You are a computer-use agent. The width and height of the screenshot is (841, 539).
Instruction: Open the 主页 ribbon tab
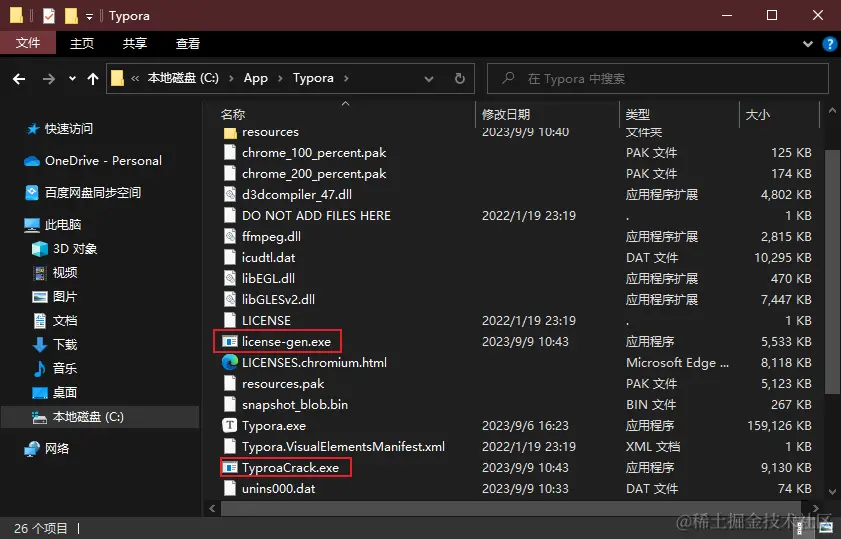tap(82, 43)
